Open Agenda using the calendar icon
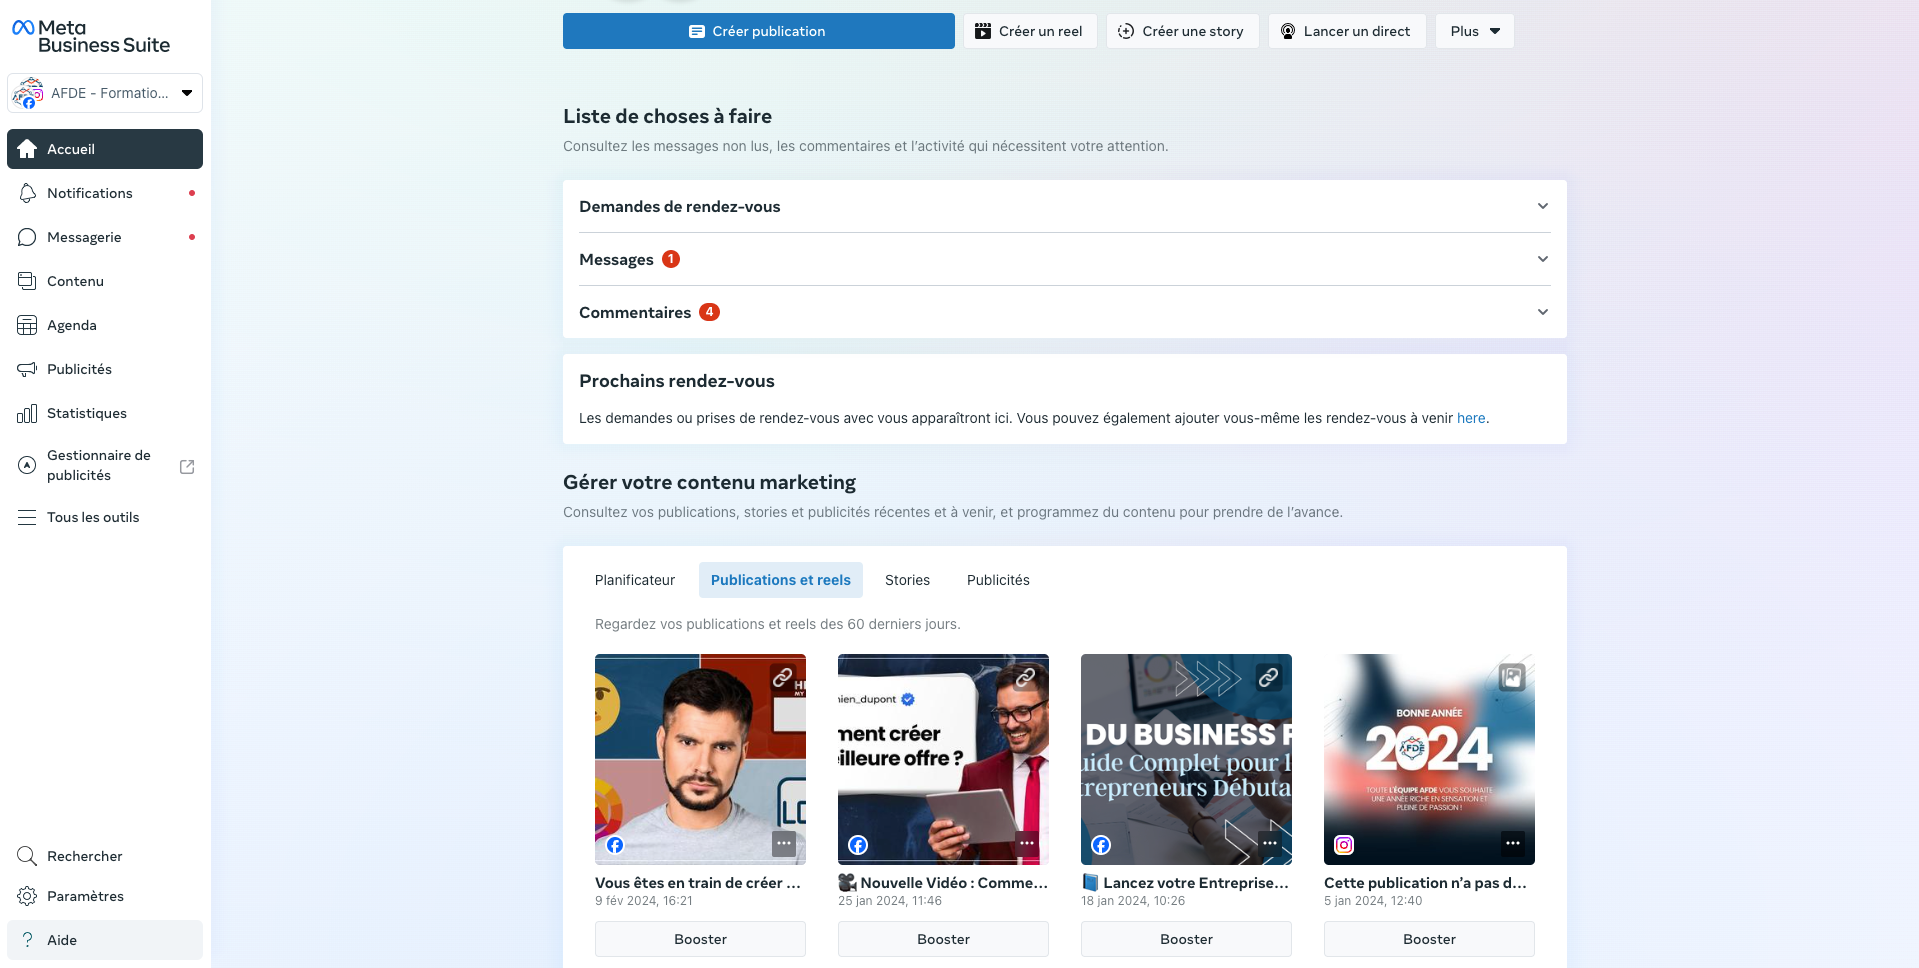 [28, 325]
